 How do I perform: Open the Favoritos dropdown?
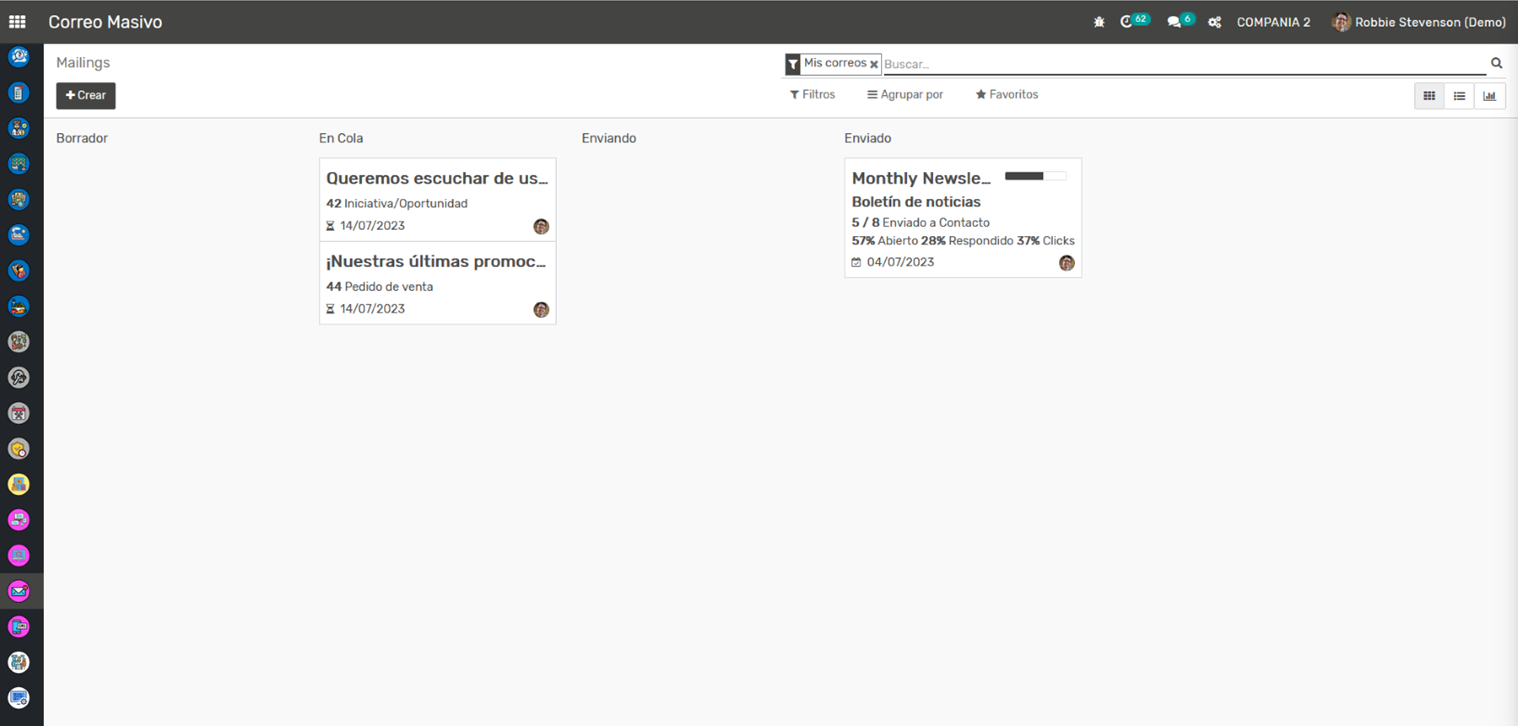pos(1007,95)
